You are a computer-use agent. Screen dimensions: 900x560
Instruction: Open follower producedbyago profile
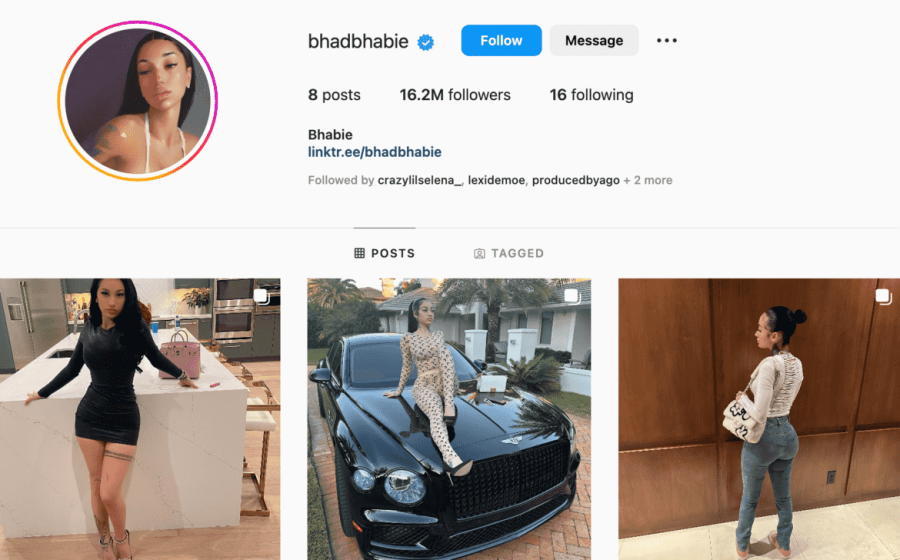(576, 180)
